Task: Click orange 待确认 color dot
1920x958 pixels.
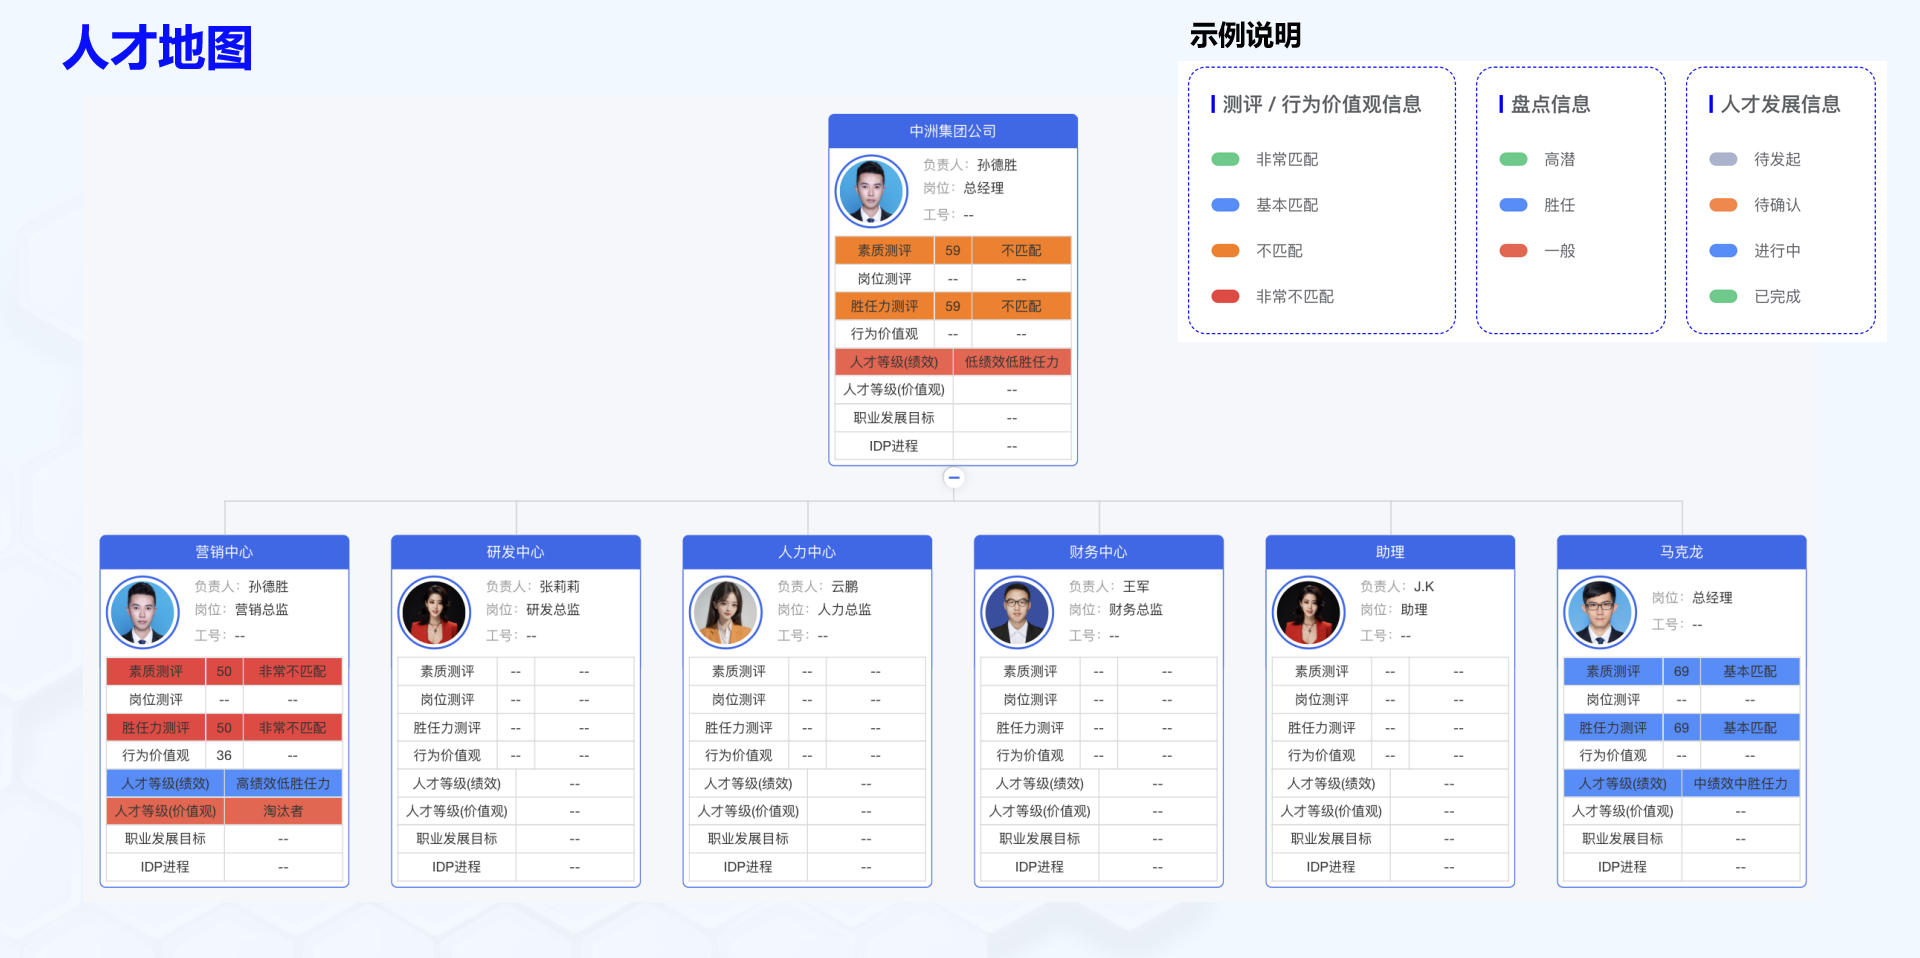Action: (x=1724, y=204)
